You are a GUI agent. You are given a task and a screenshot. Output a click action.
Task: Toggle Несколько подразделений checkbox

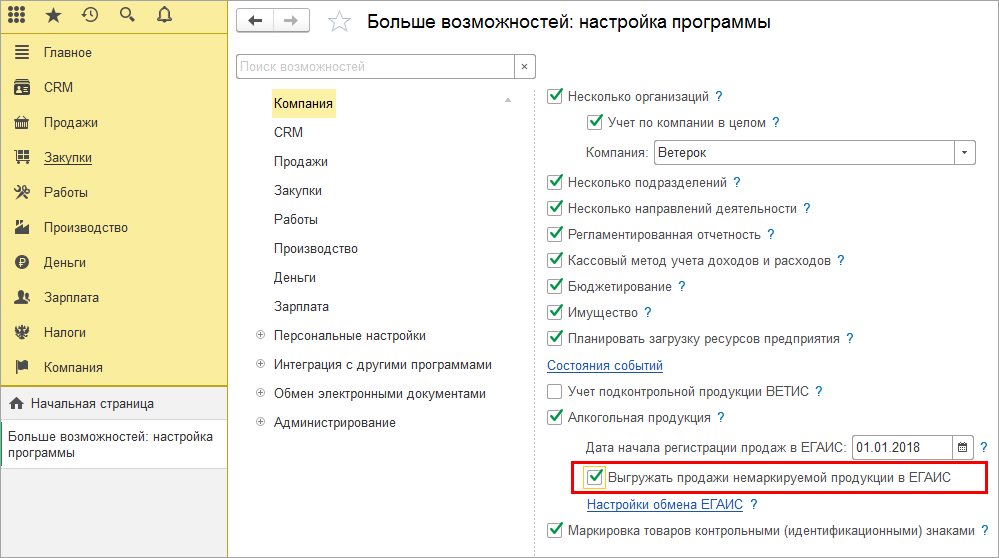pos(555,182)
